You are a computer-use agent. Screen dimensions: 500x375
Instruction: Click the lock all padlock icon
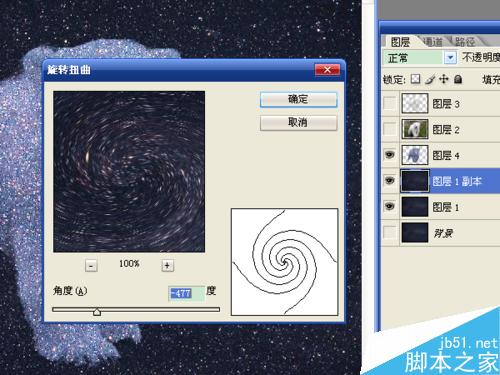coord(458,79)
